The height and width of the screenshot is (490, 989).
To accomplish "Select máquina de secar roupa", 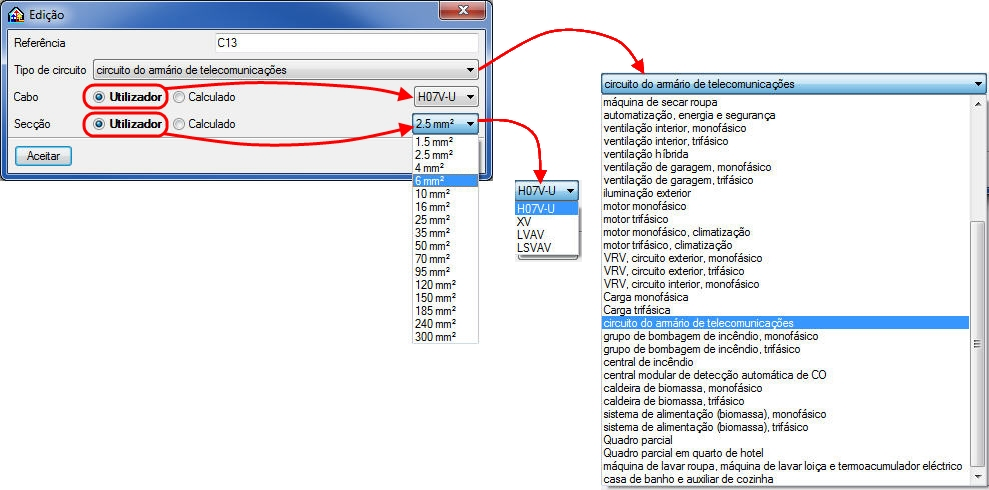I will [785, 102].
